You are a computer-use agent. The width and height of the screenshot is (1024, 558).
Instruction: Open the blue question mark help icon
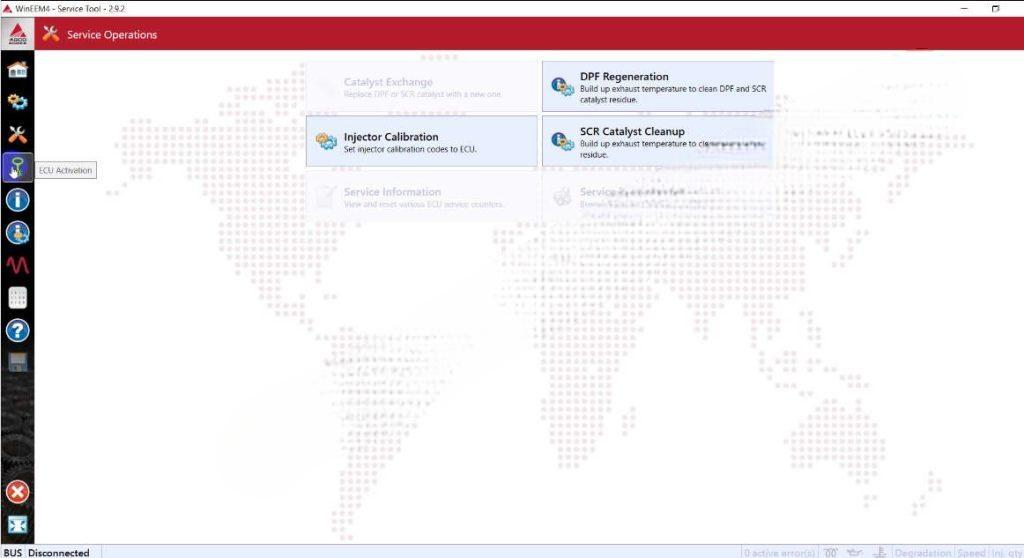[17, 330]
